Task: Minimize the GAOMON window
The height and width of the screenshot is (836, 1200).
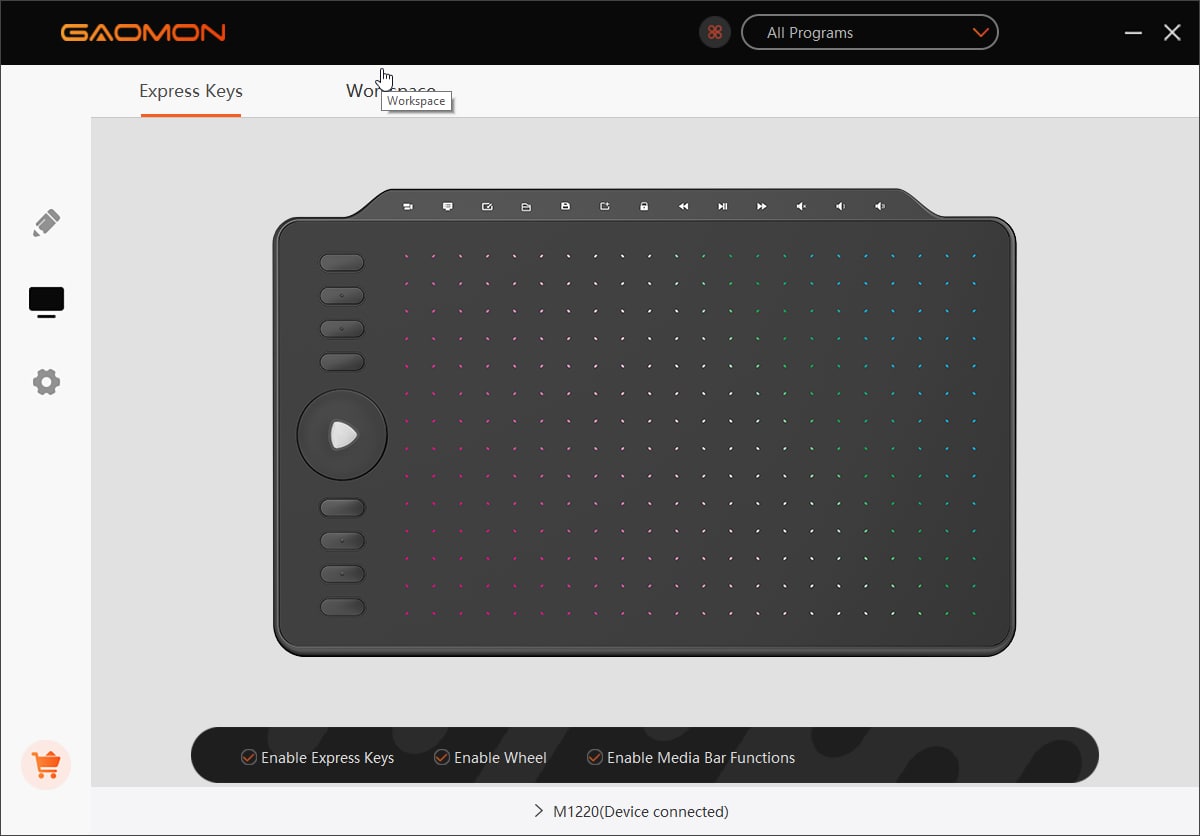Action: click(x=1133, y=32)
